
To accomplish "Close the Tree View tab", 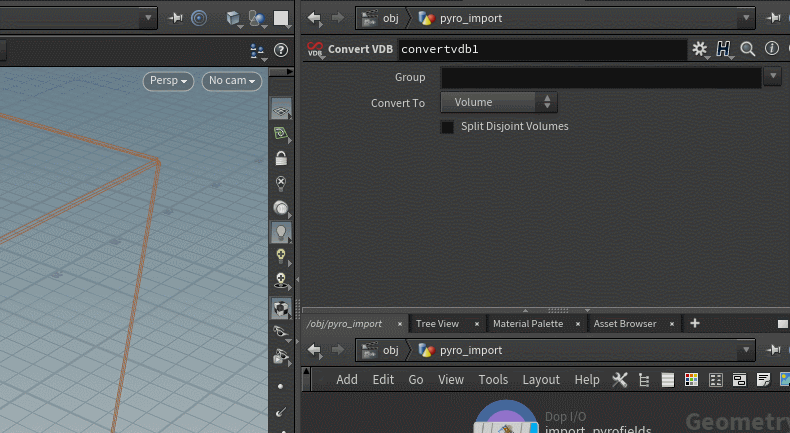I will click(477, 324).
